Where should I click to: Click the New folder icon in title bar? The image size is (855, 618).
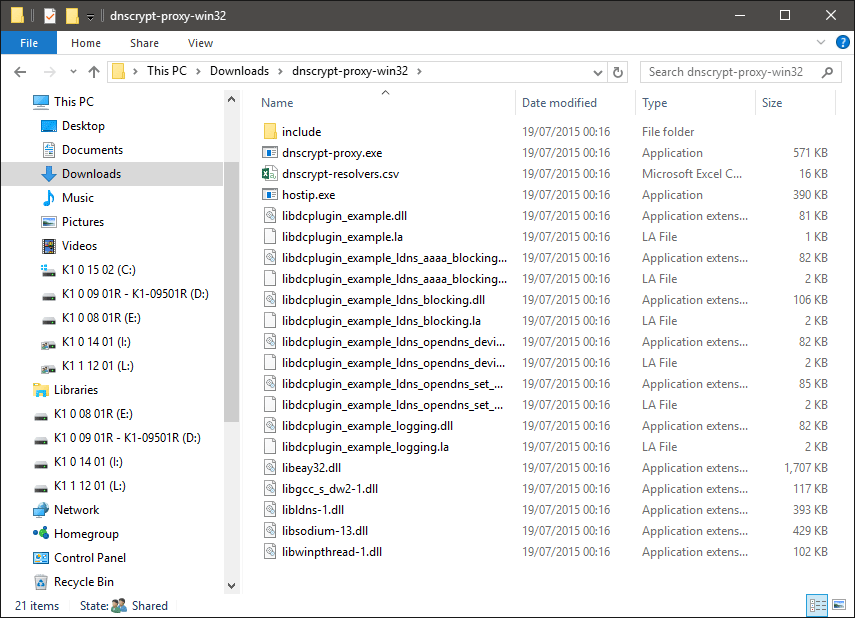click(x=72, y=16)
